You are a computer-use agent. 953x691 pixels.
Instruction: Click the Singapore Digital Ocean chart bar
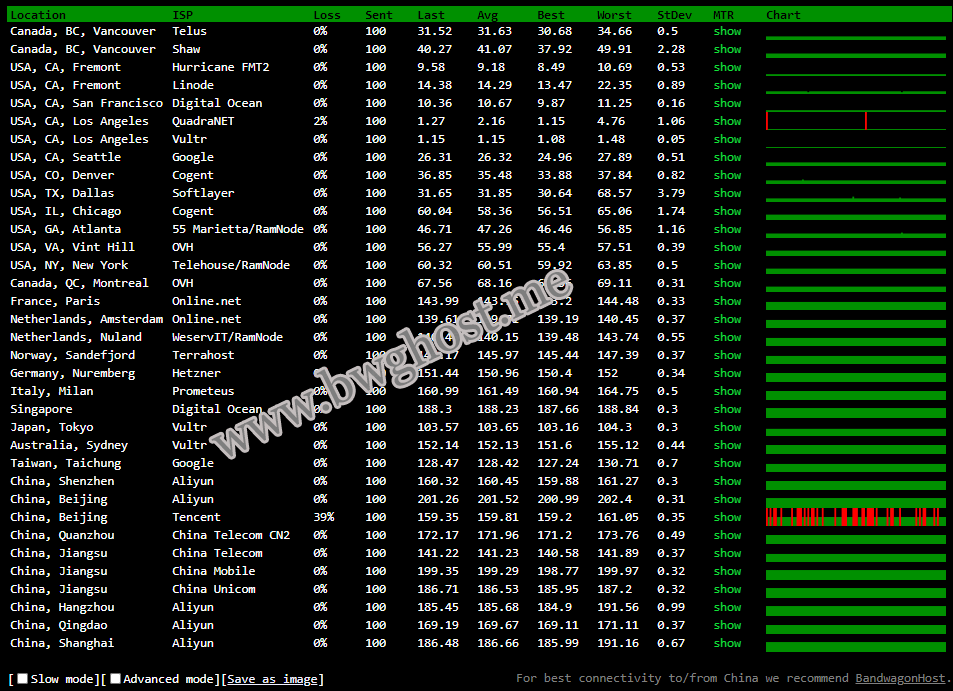pyautogui.click(x=855, y=411)
